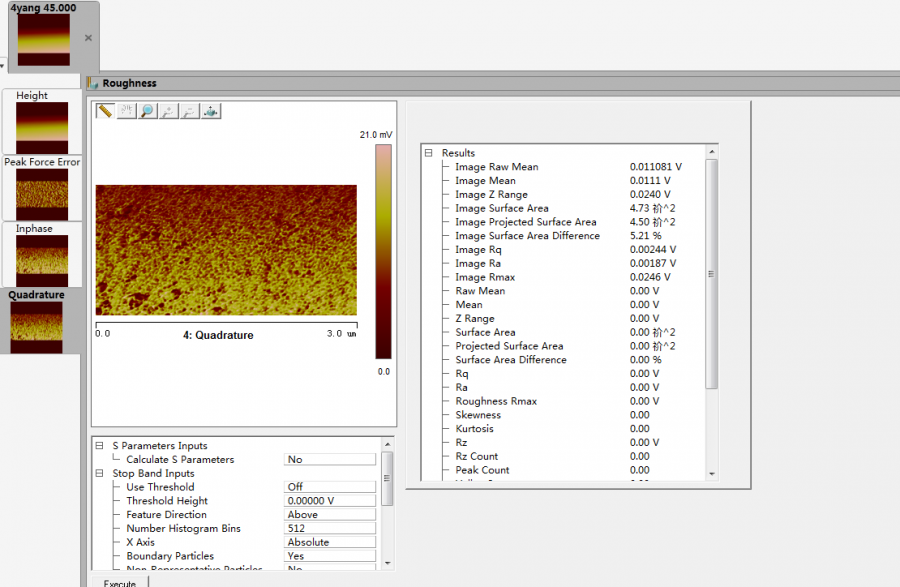Click the zoom-in icon right of magnifier

(169, 111)
